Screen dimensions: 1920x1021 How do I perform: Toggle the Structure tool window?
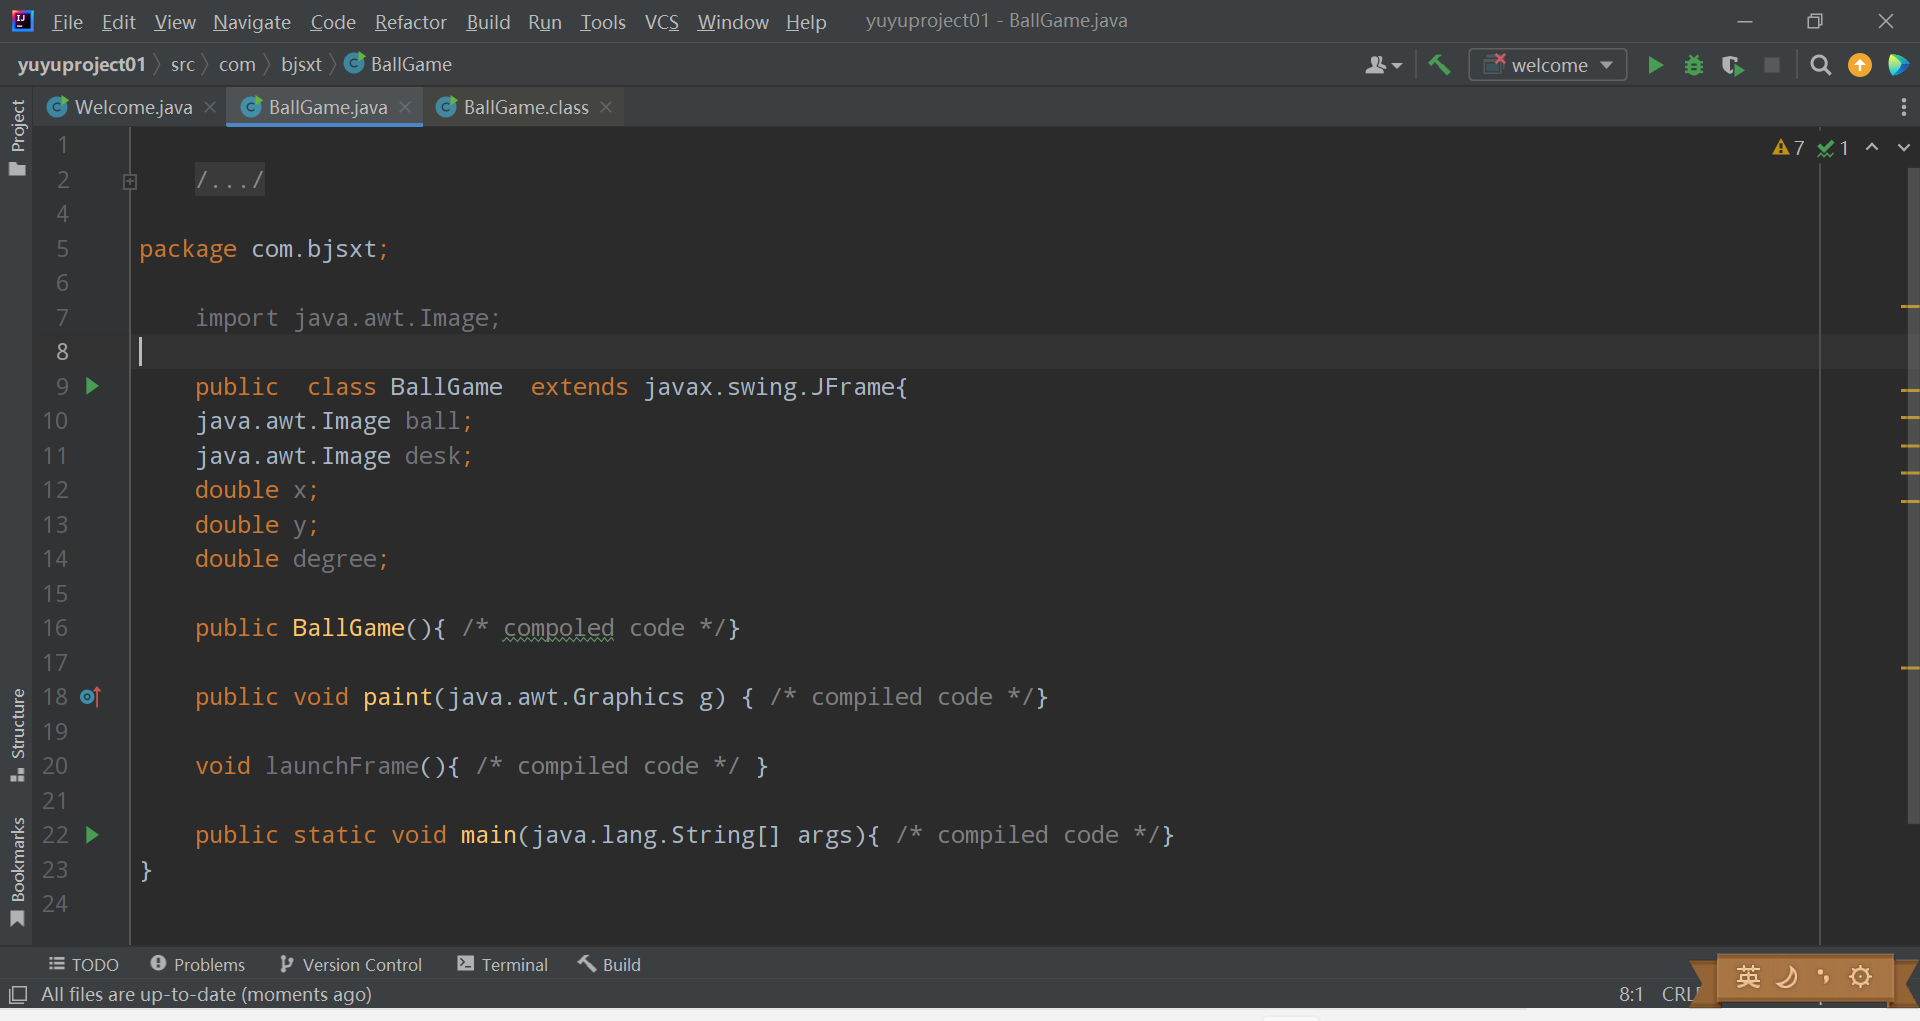17,736
